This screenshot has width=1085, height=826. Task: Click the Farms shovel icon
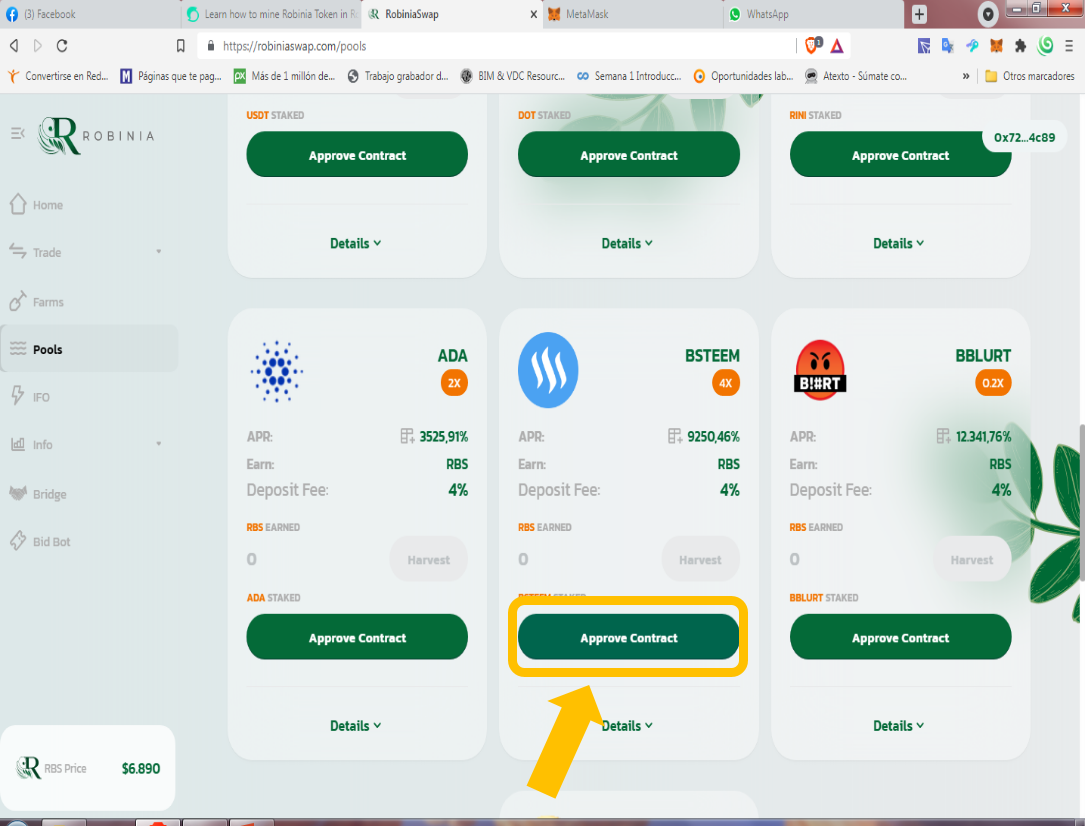coord(18,301)
